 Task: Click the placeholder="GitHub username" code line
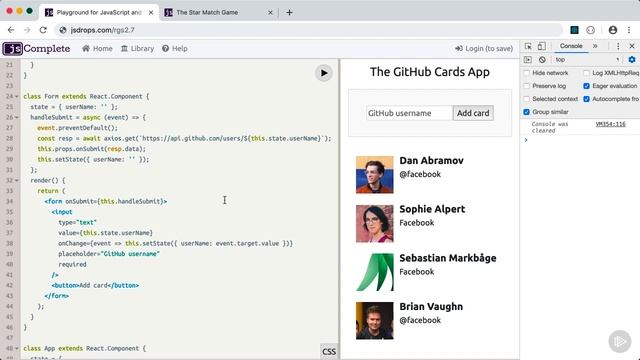coord(109,254)
